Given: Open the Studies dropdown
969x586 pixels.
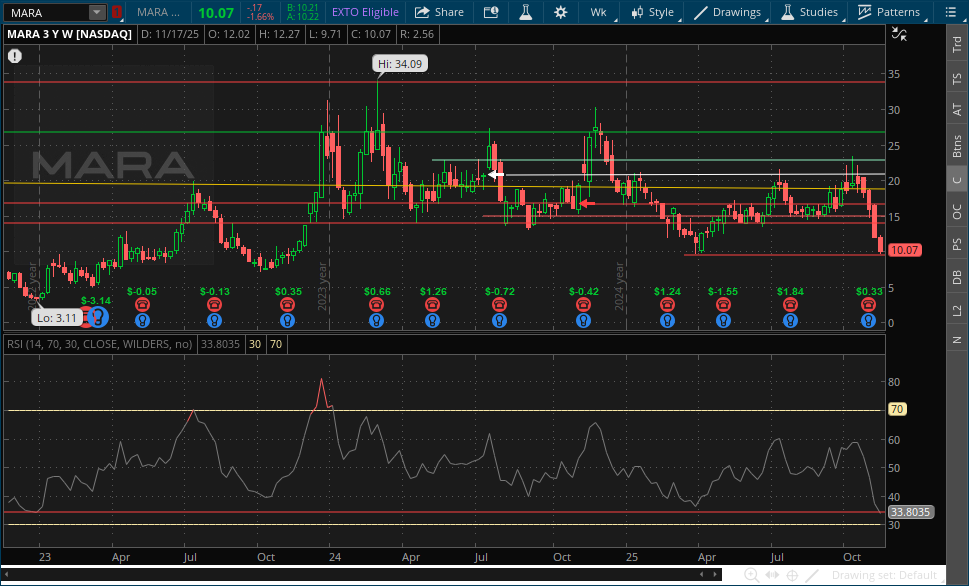Looking at the screenshot, I should (810, 12).
